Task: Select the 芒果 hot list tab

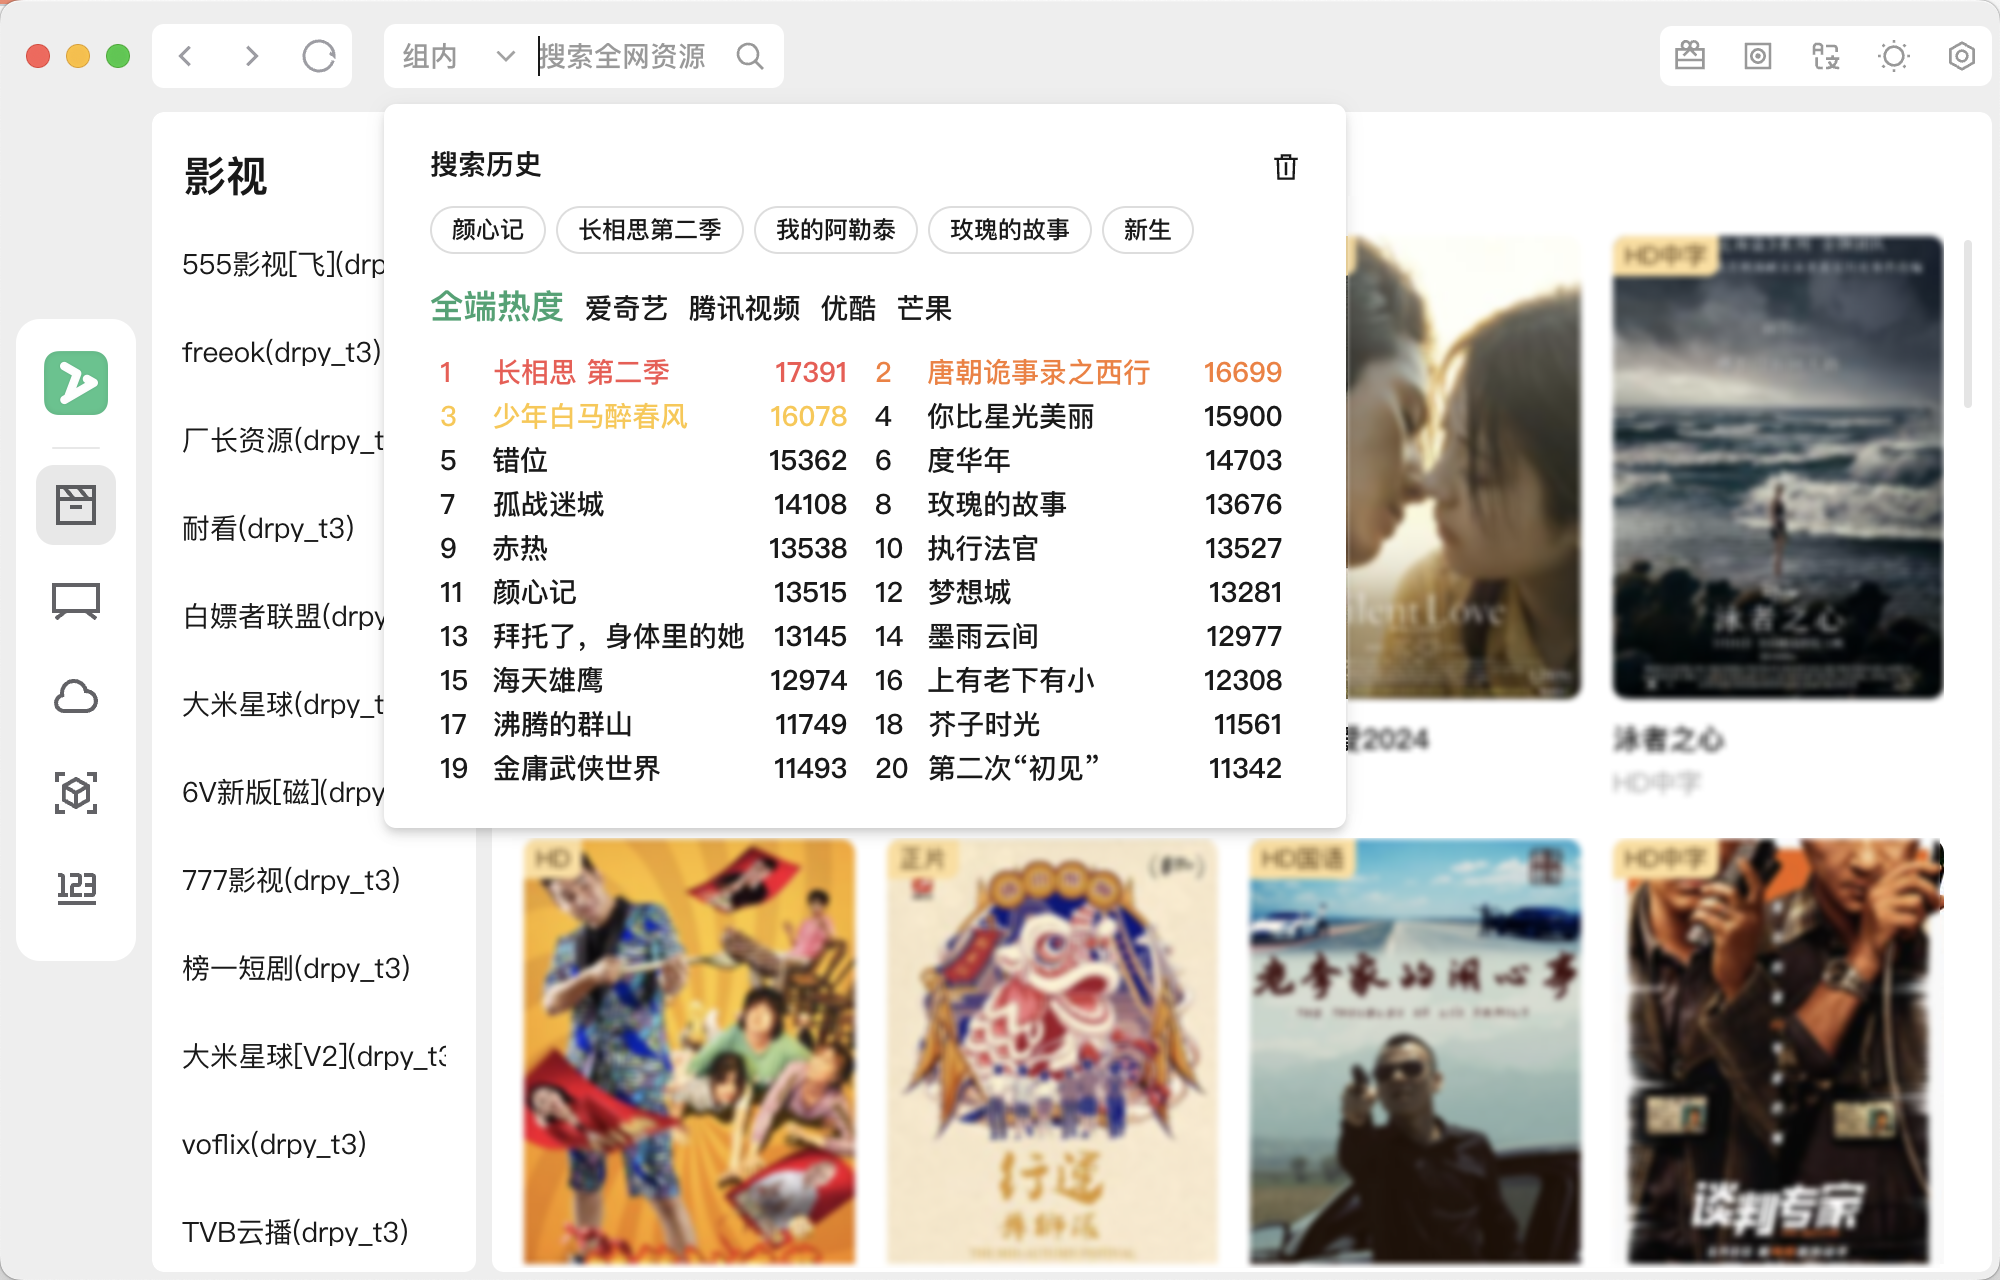Action: click(924, 308)
